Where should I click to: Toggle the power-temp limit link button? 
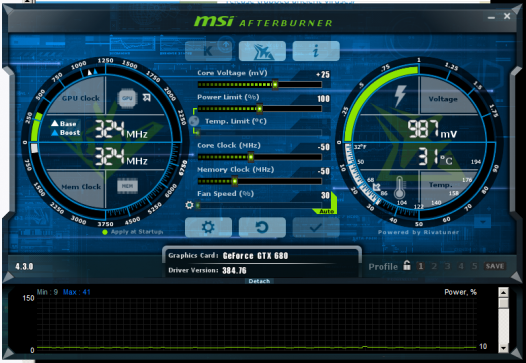coord(194,121)
